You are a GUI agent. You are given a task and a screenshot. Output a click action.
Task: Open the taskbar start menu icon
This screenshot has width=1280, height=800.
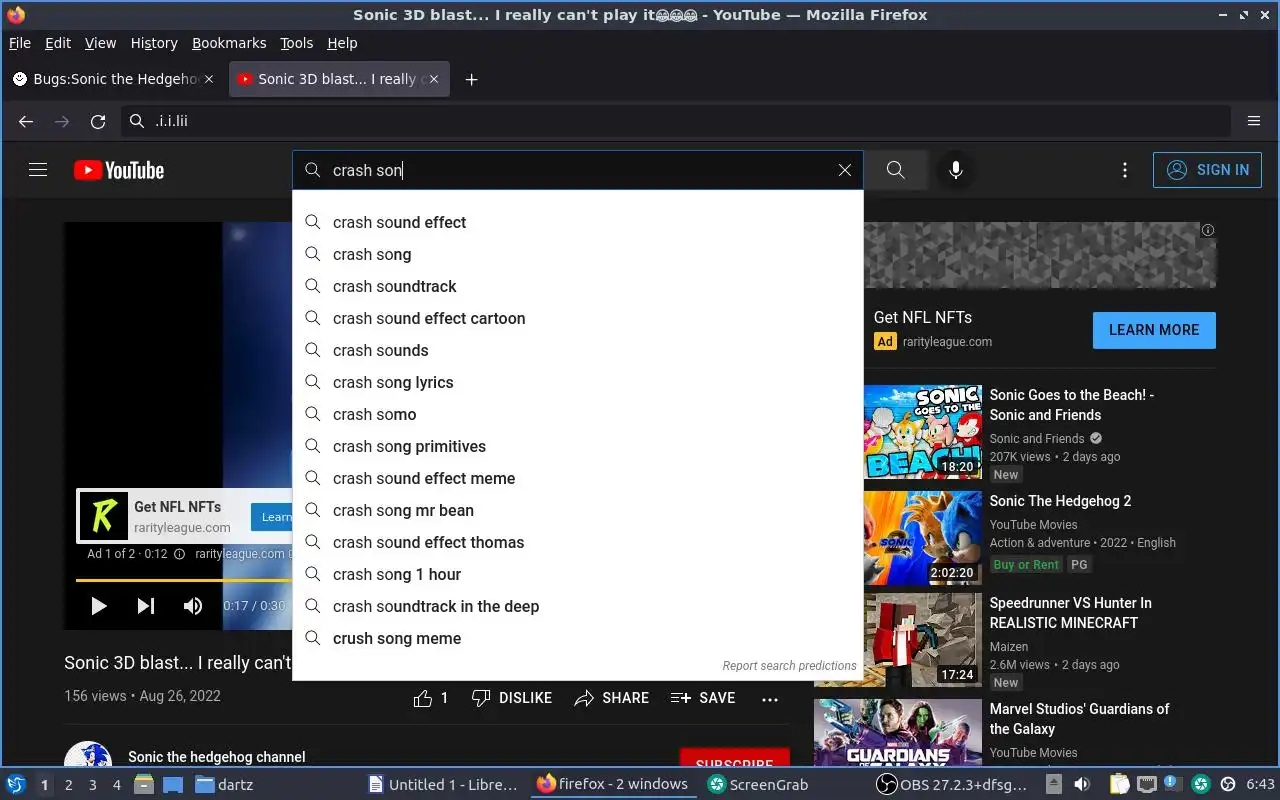[16, 784]
